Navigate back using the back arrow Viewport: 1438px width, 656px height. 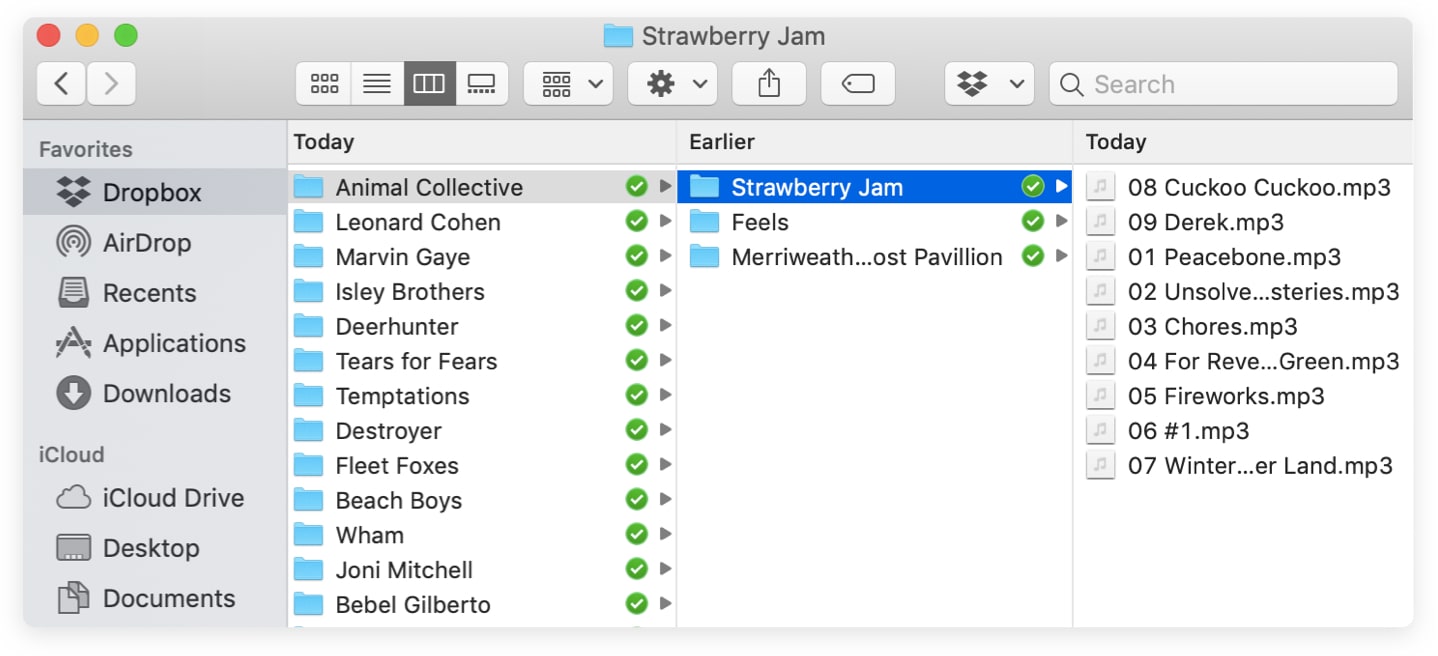pos(60,83)
